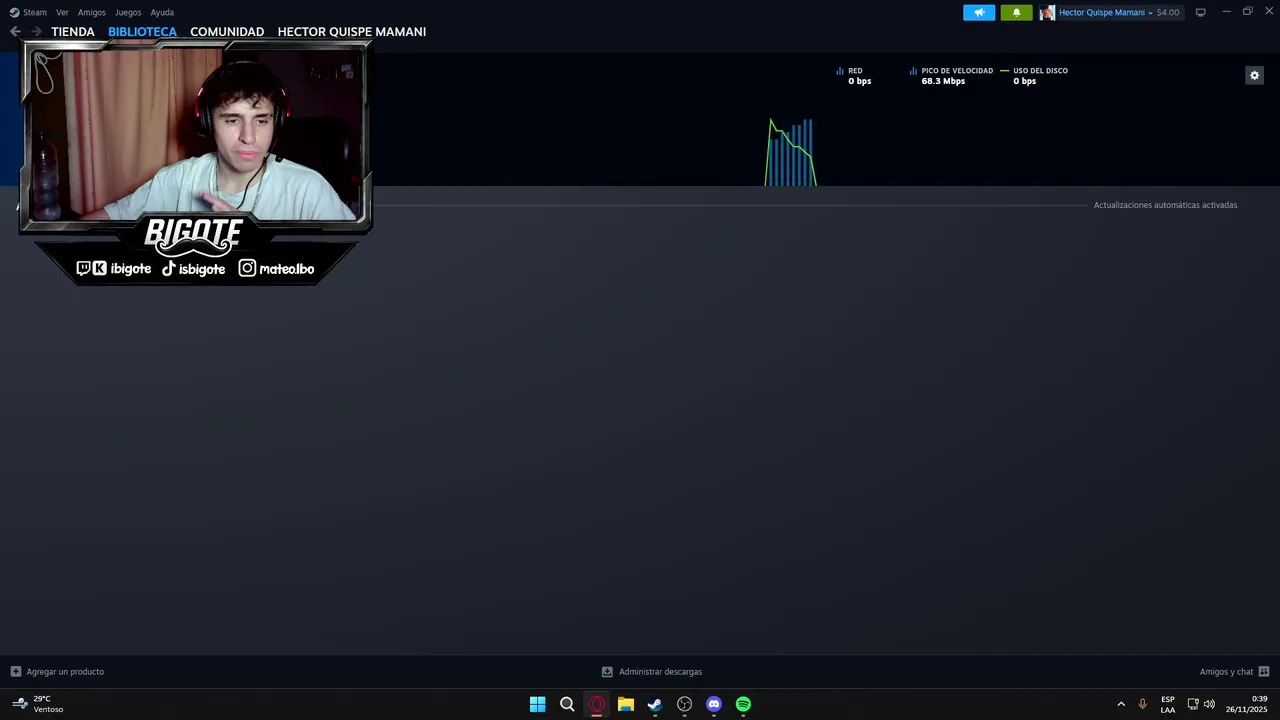Open the Amigos menu

point(92,12)
